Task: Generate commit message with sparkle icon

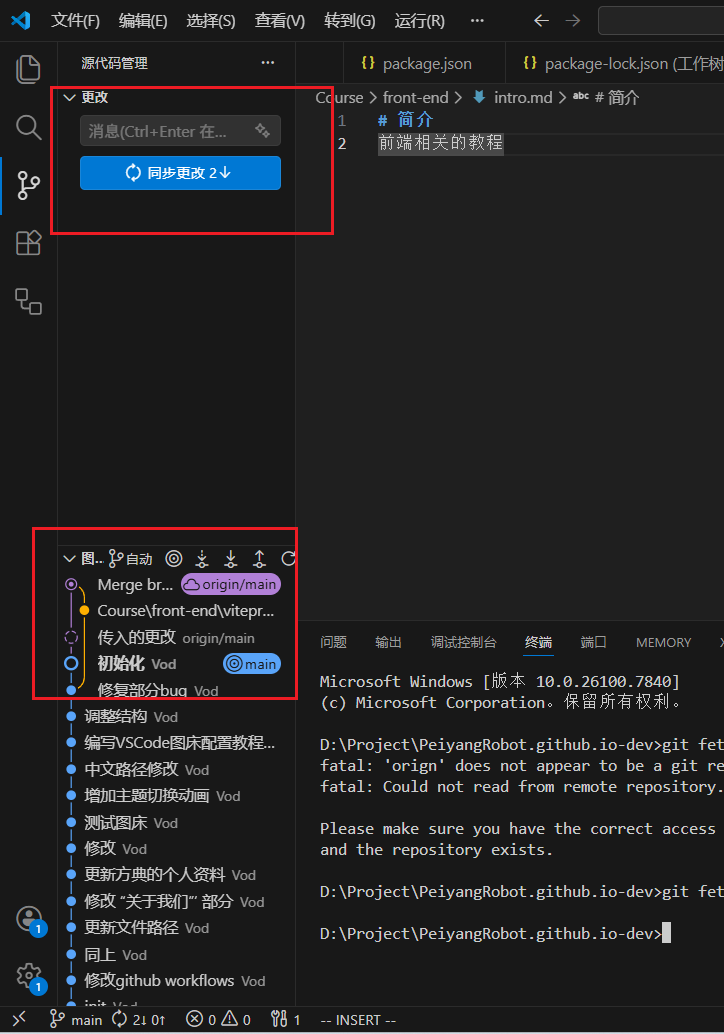Action: click(262, 131)
